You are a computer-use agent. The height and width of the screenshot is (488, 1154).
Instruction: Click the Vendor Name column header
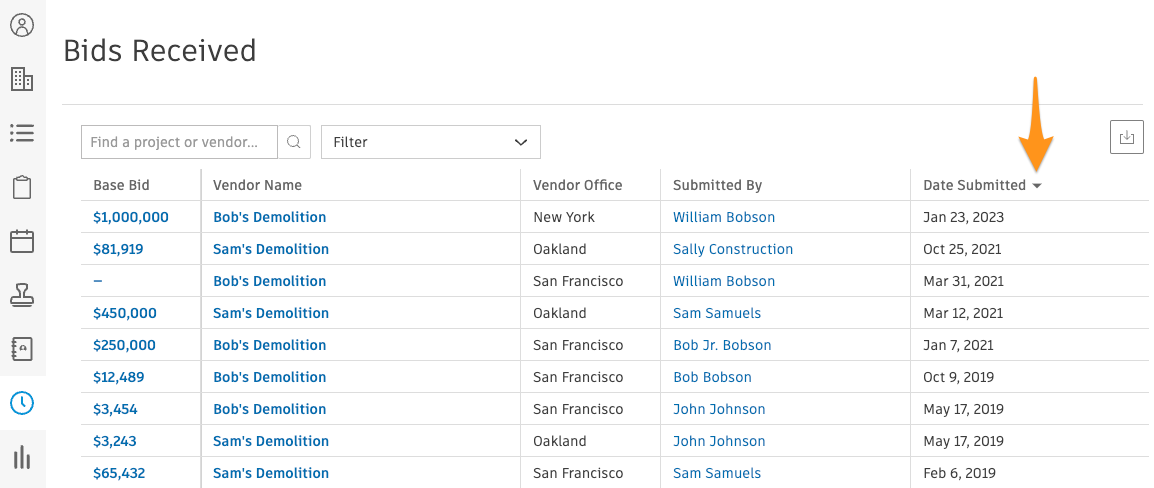[257, 185]
